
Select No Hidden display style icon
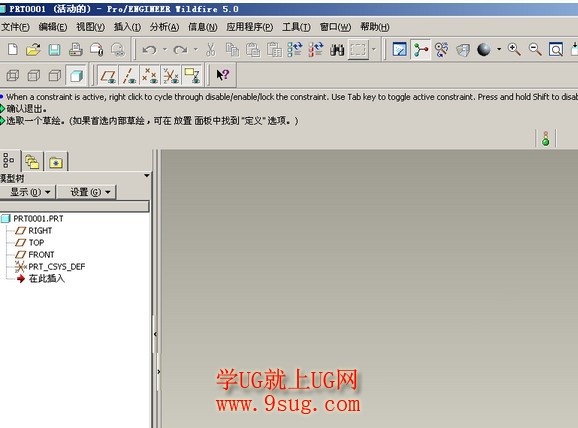point(55,76)
